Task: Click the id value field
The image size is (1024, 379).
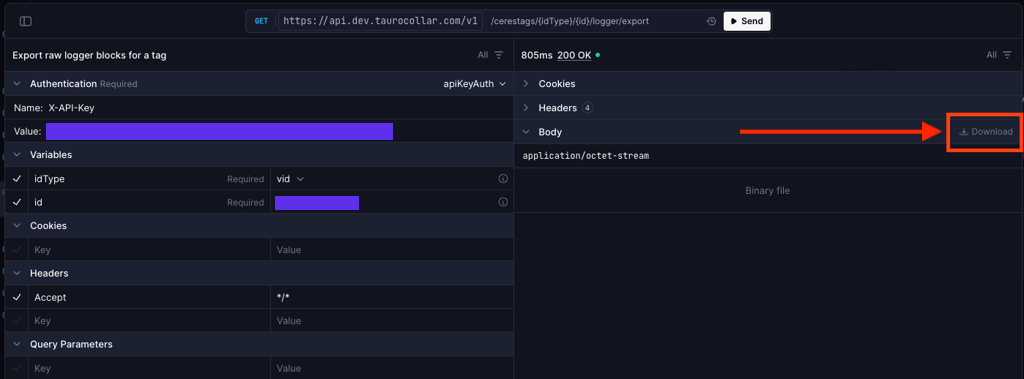Action: 317,203
